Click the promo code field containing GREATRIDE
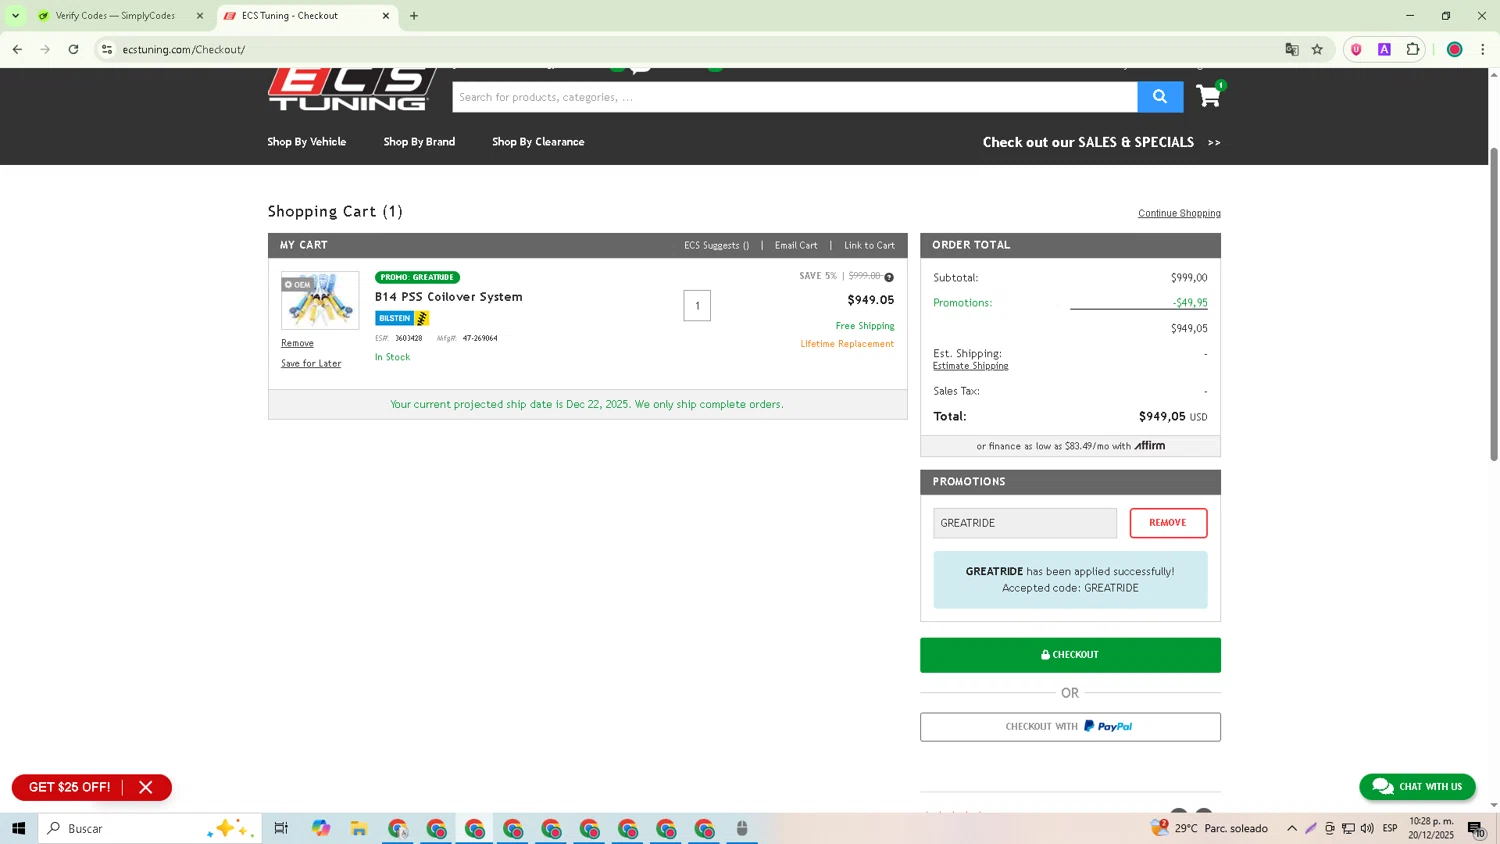 coord(1025,523)
